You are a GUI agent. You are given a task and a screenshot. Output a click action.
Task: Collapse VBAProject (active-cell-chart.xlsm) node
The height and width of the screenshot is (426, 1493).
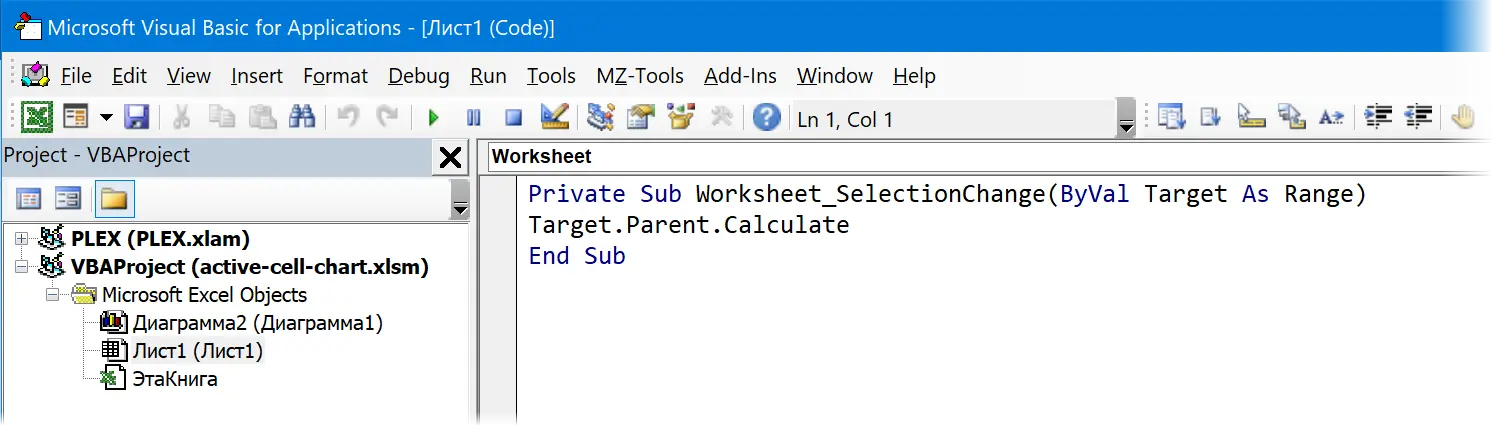(22, 267)
